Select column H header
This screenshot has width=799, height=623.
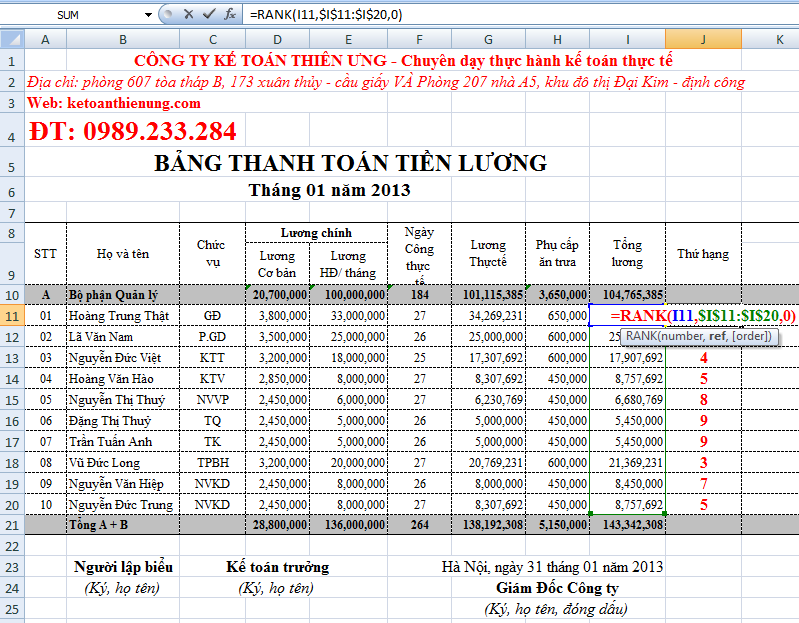click(557, 39)
